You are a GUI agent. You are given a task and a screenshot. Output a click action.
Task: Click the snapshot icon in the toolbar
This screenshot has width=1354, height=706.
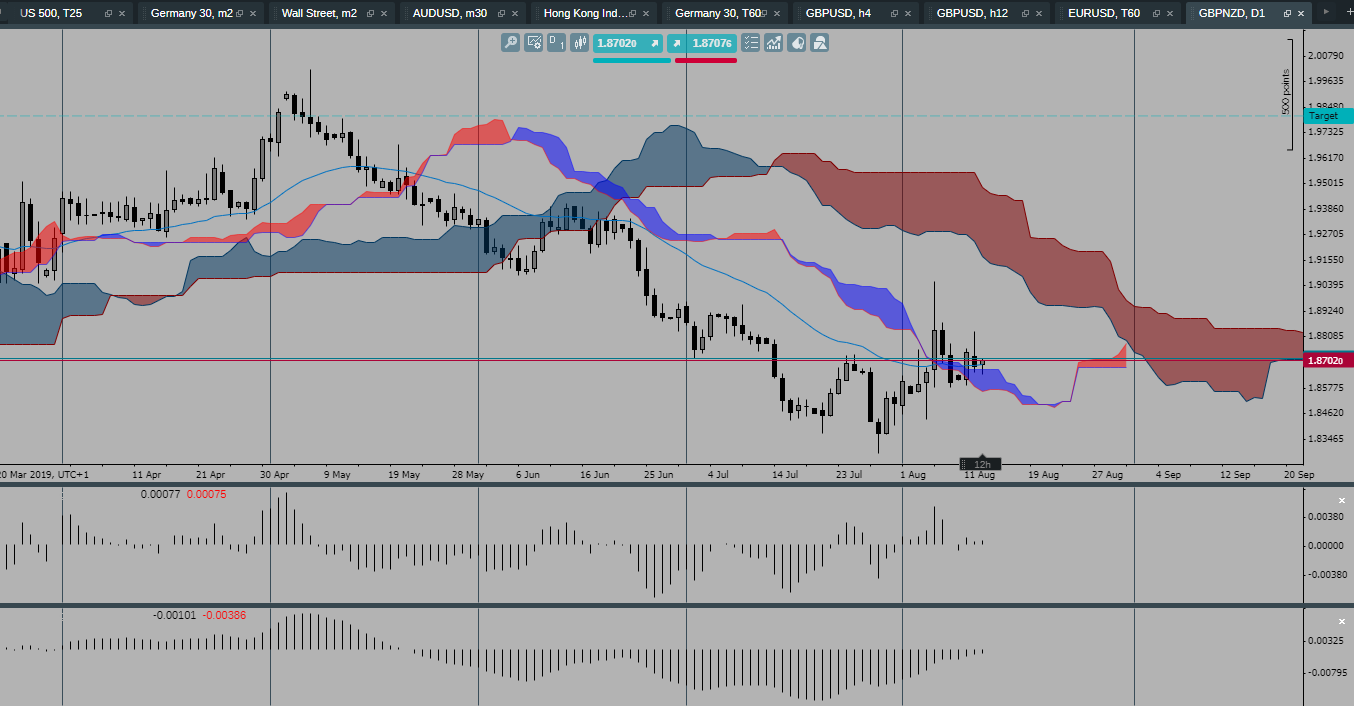(x=818, y=43)
